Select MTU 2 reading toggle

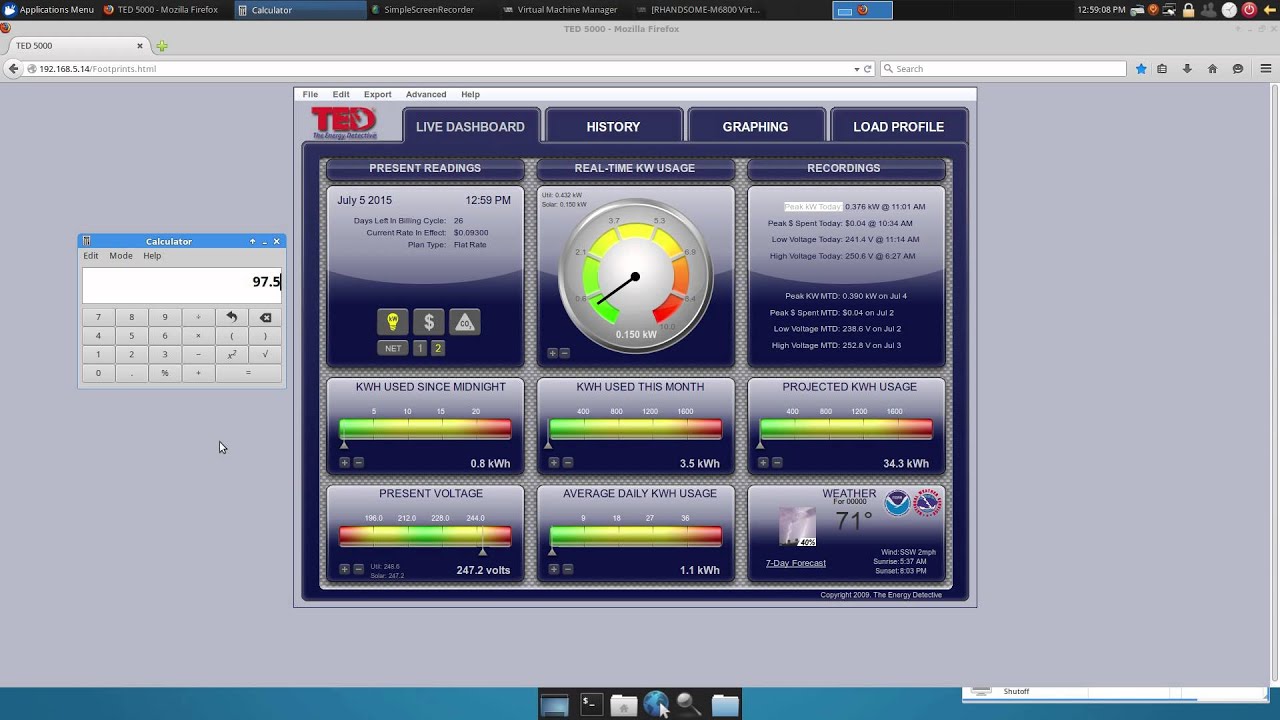tap(438, 348)
